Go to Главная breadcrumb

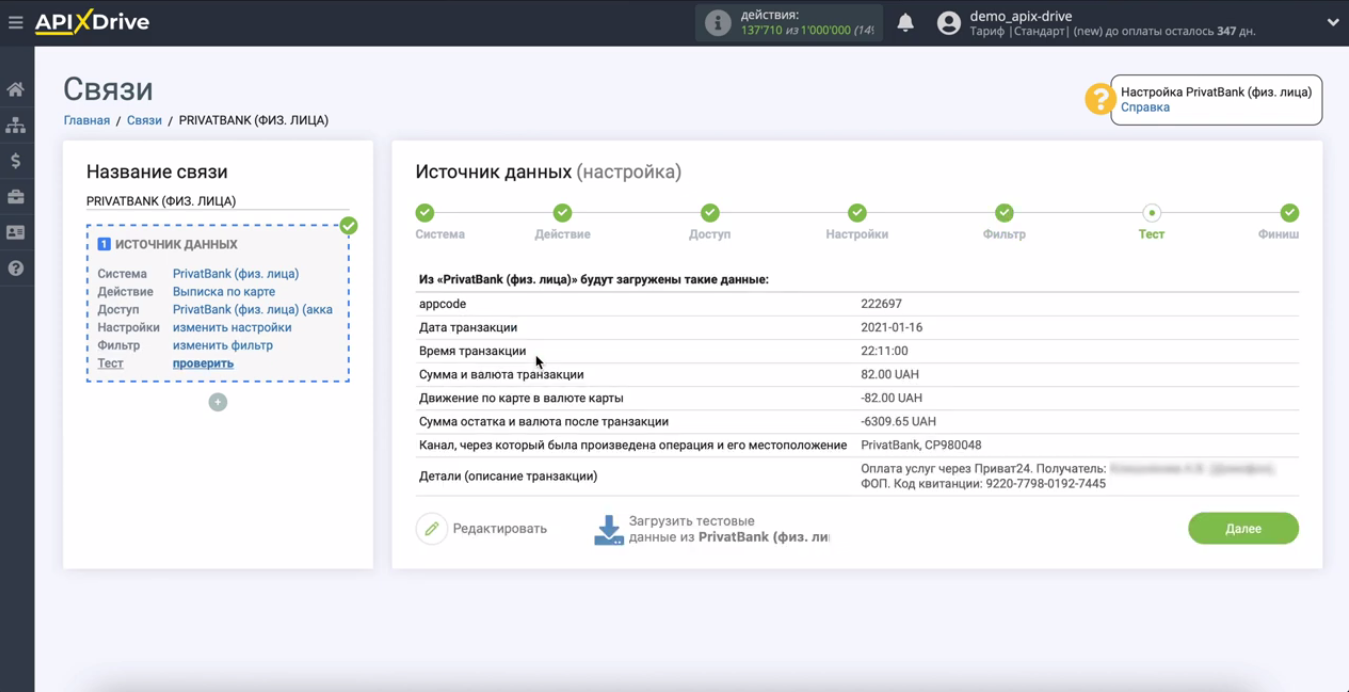(x=87, y=120)
